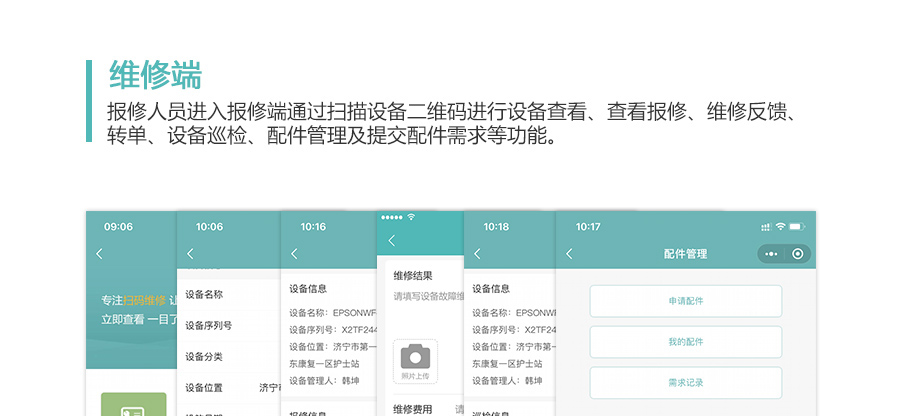The width and height of the screenshot is (900, 416).
Task: Go back from the 维修结果 screen
Action: click(x=391, y=241)
